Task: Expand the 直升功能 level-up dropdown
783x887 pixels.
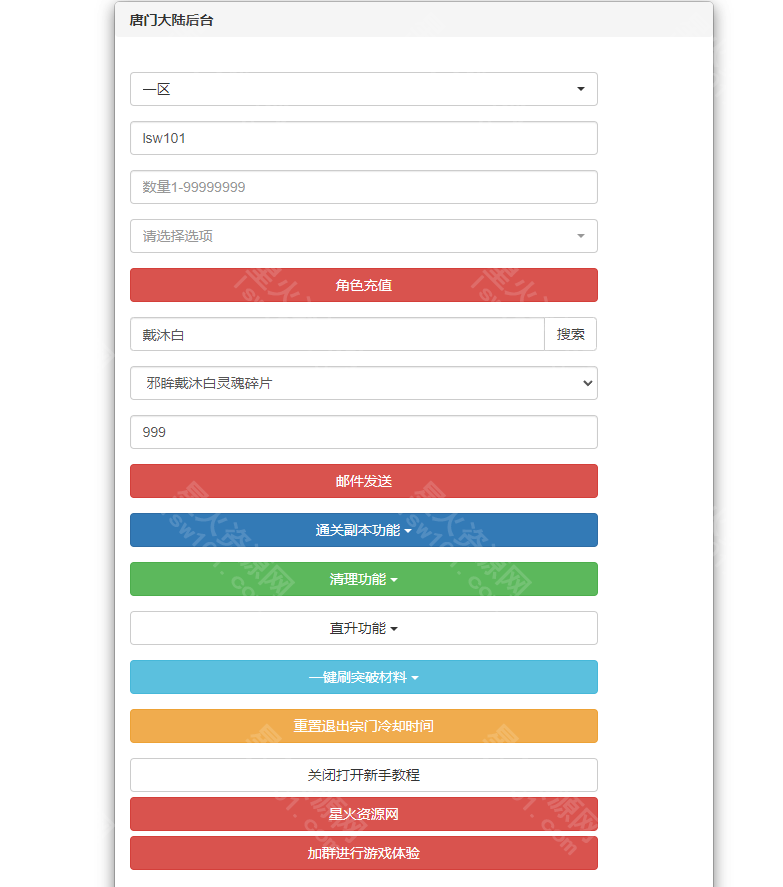Action: [363, 628]
